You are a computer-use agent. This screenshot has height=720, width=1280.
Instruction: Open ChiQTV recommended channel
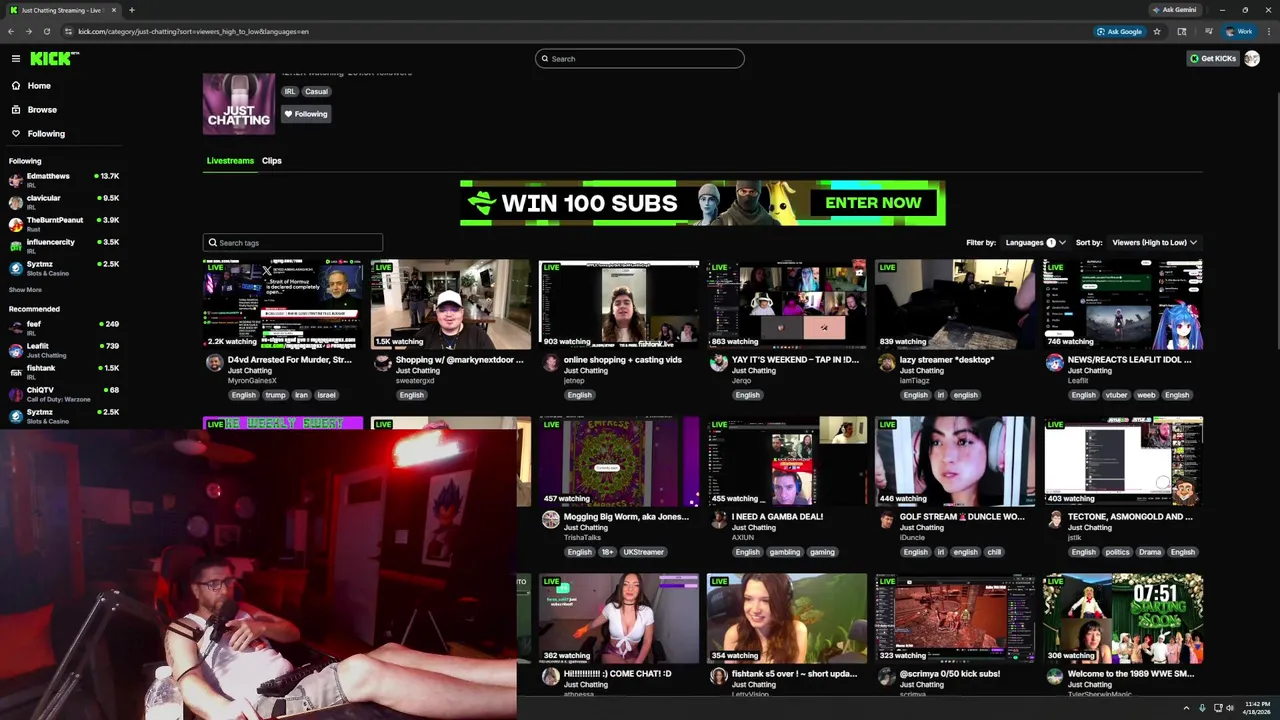tap(64, 394)
